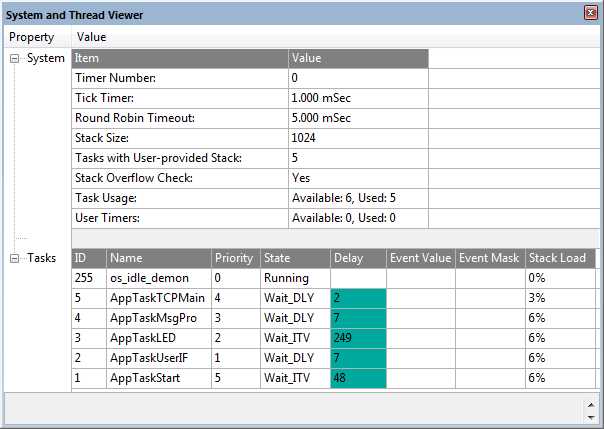The height and width of the screenshot is (429, 604).
Task: Select the ID 255 cell
Action: click(x=89, y=278)
